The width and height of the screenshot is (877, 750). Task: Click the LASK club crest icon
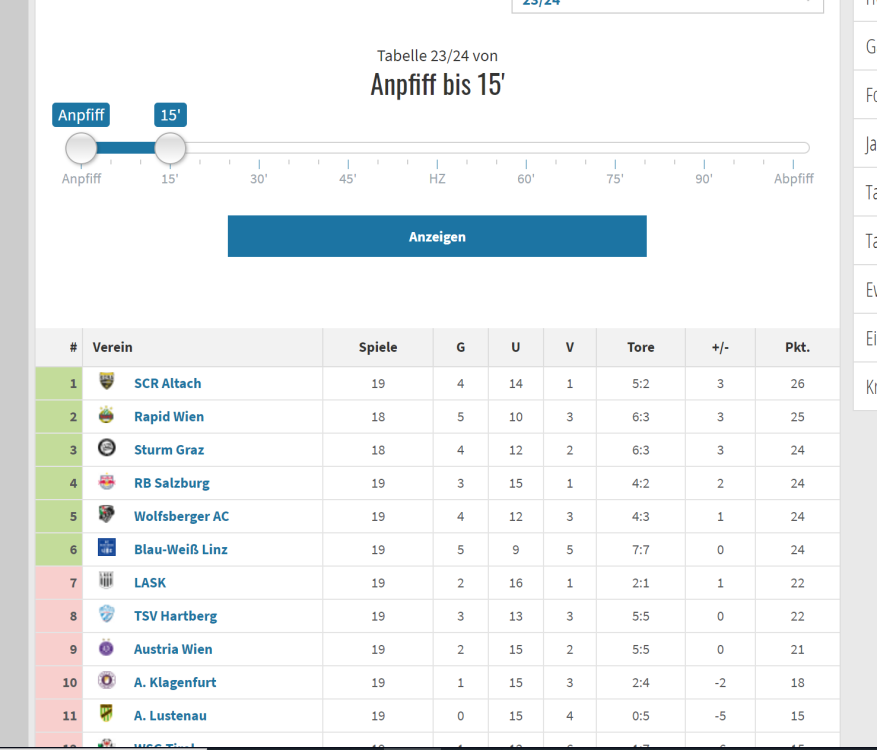pos(107,581)
